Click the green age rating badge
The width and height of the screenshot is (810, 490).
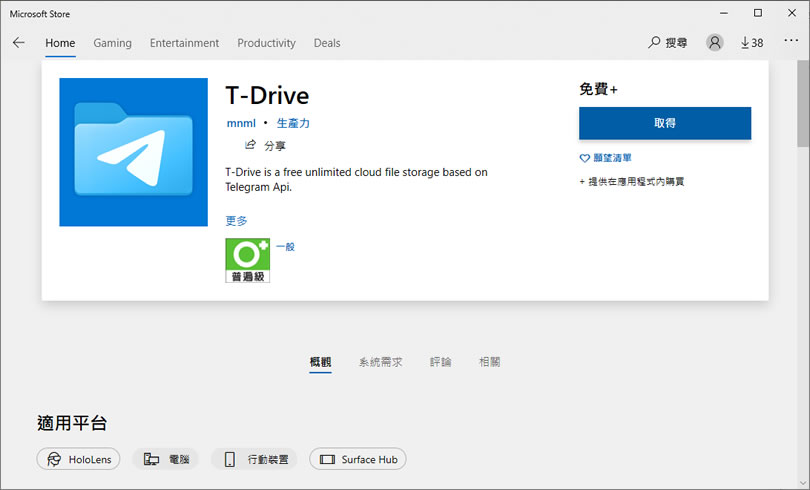click(x=247, y=260)
